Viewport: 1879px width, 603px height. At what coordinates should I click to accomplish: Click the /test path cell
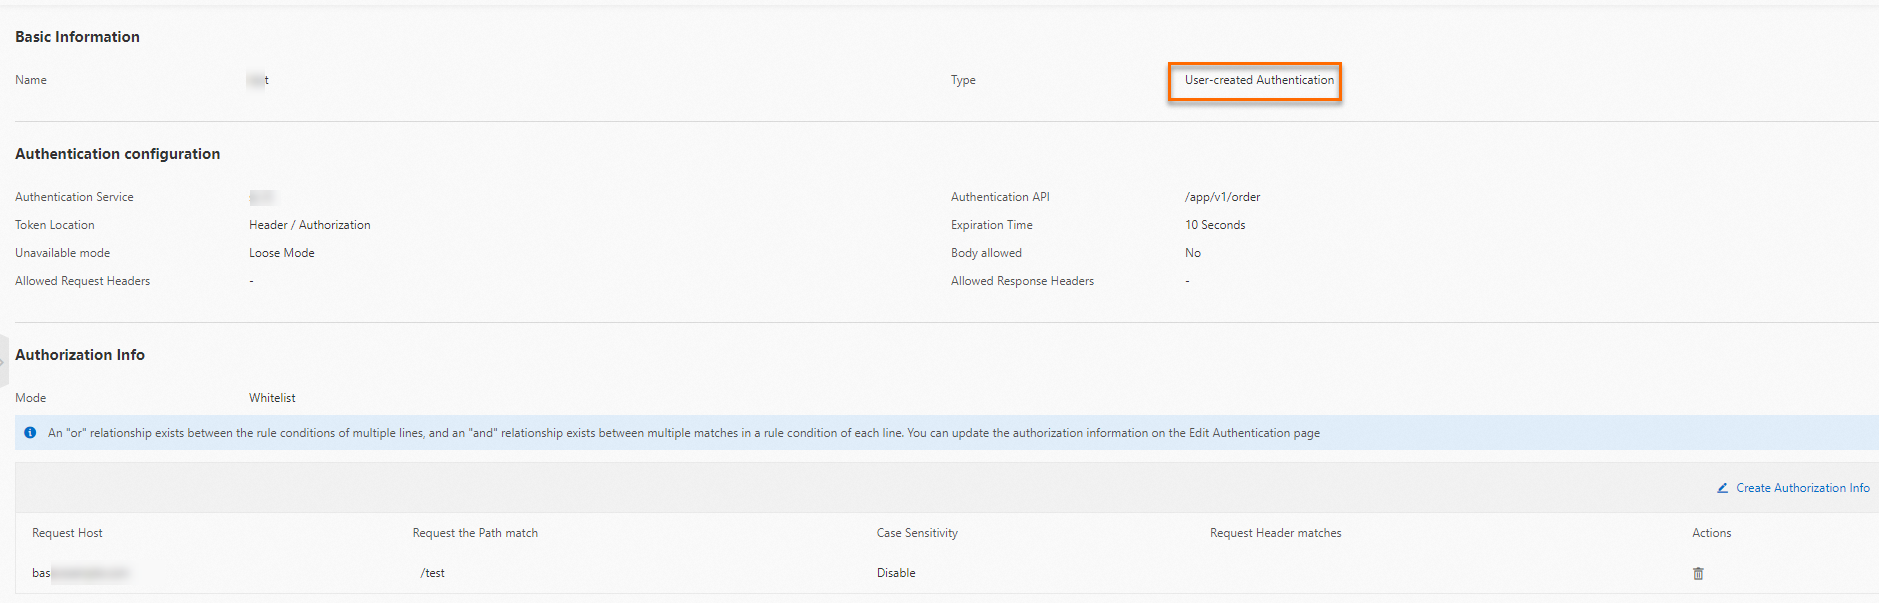coord(433,573)
